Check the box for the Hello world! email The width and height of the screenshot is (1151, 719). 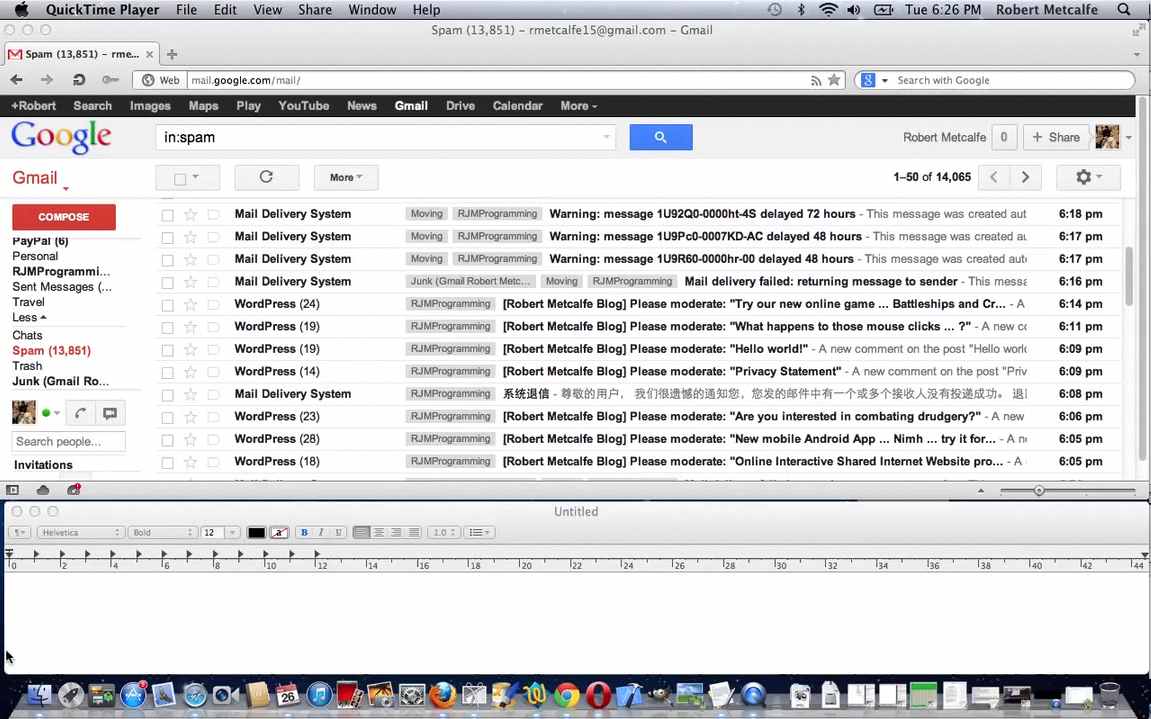167,349
